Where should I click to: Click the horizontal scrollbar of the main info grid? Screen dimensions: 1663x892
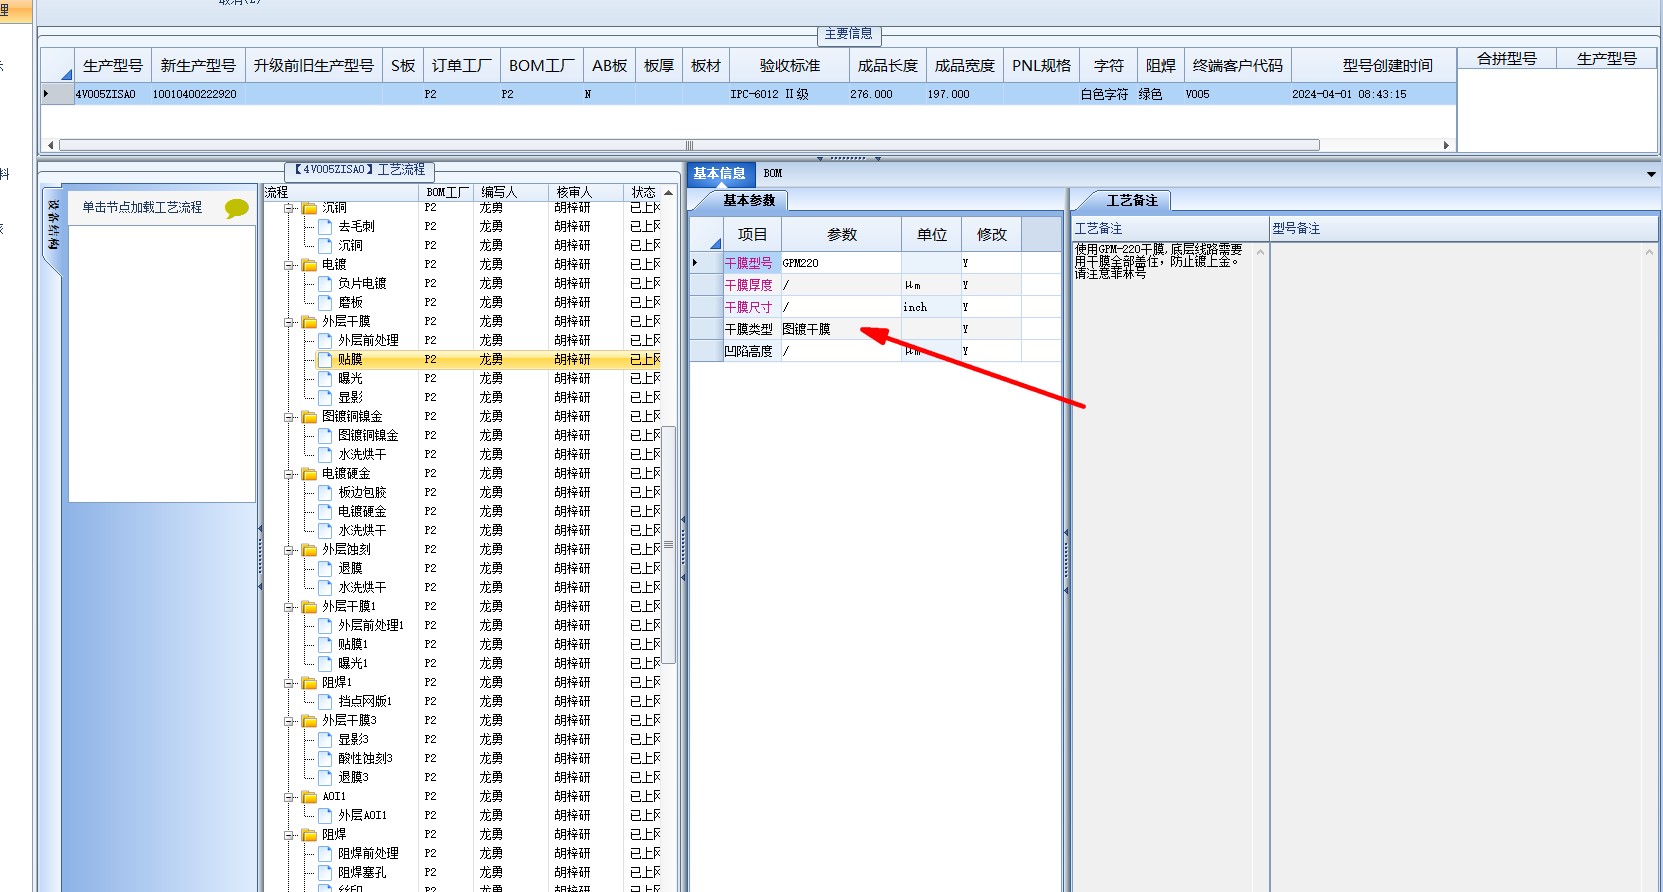(x=689, y=145)
